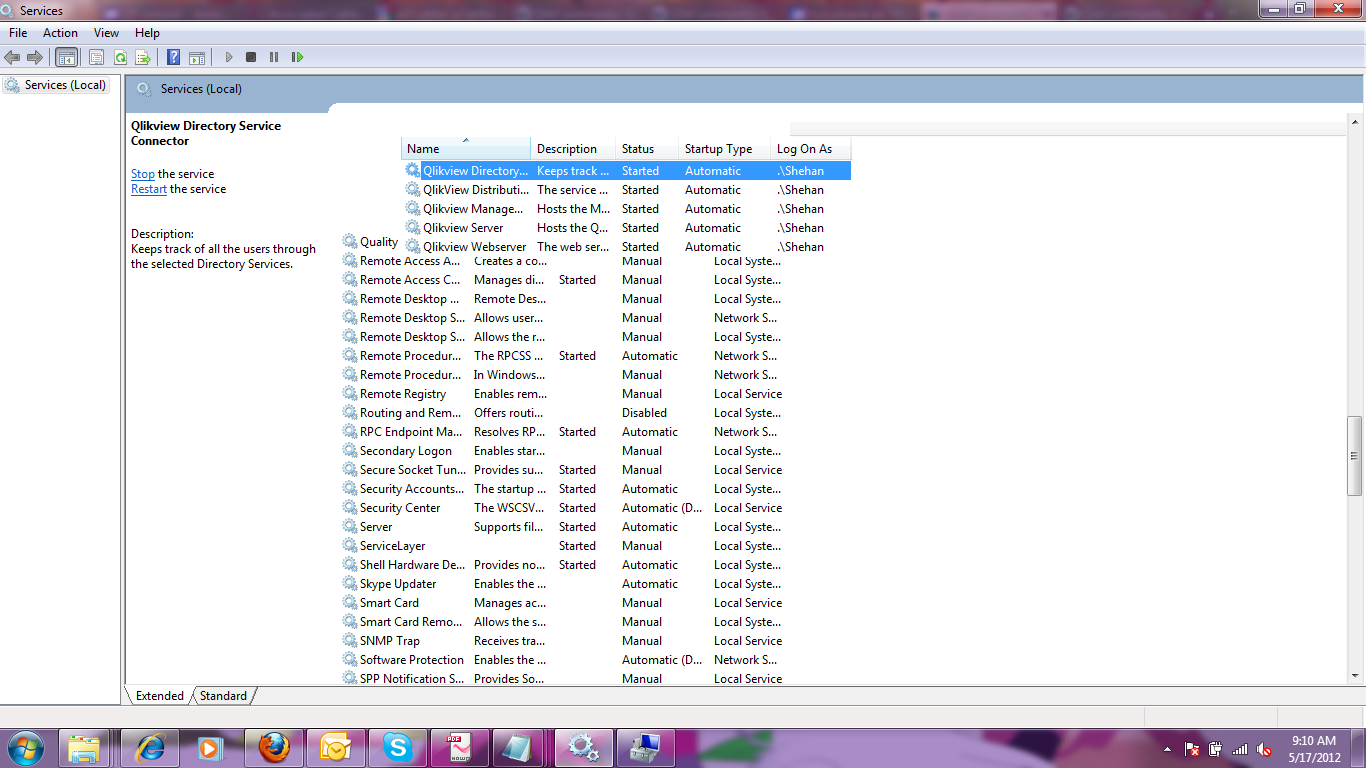
Task: Click gear icon beside Remote Registry
Action: click(350, 394)
